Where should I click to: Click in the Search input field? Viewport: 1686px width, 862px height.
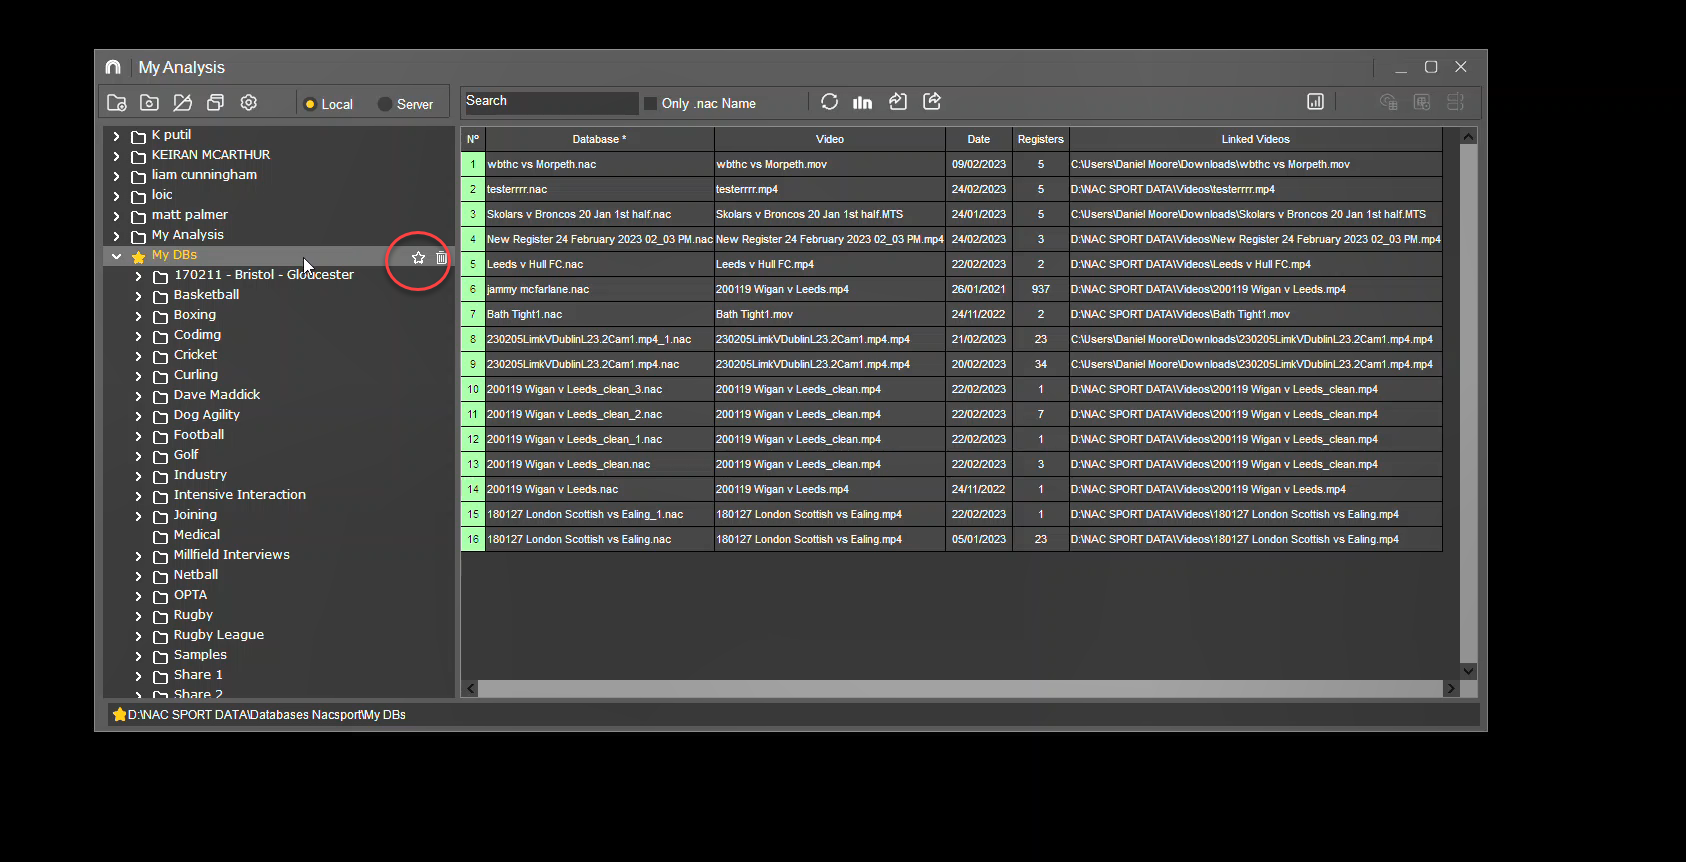(550, 102)
